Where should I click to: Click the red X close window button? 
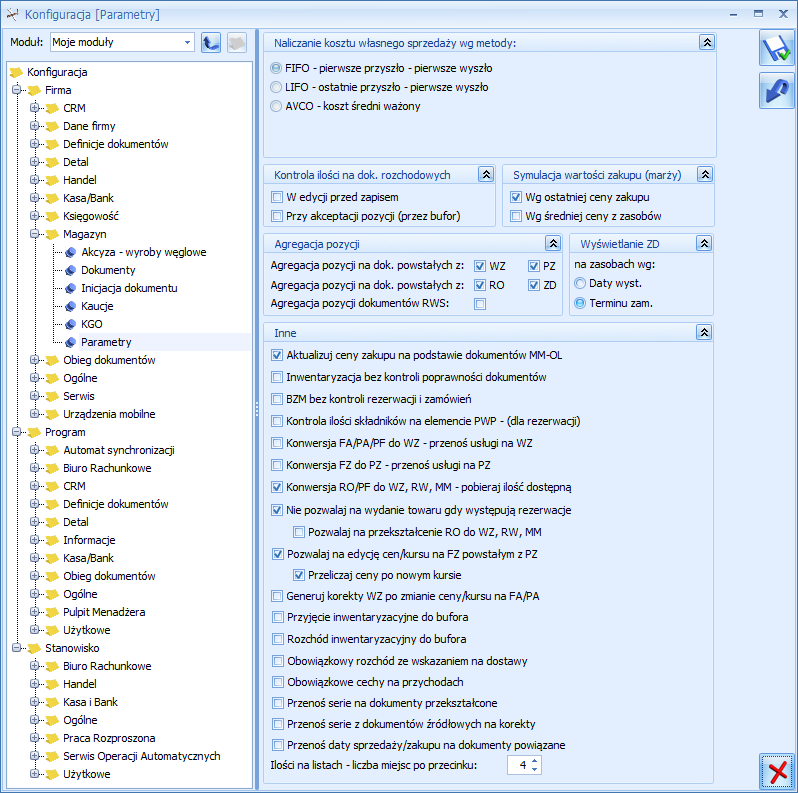click(x=777, y=771)
